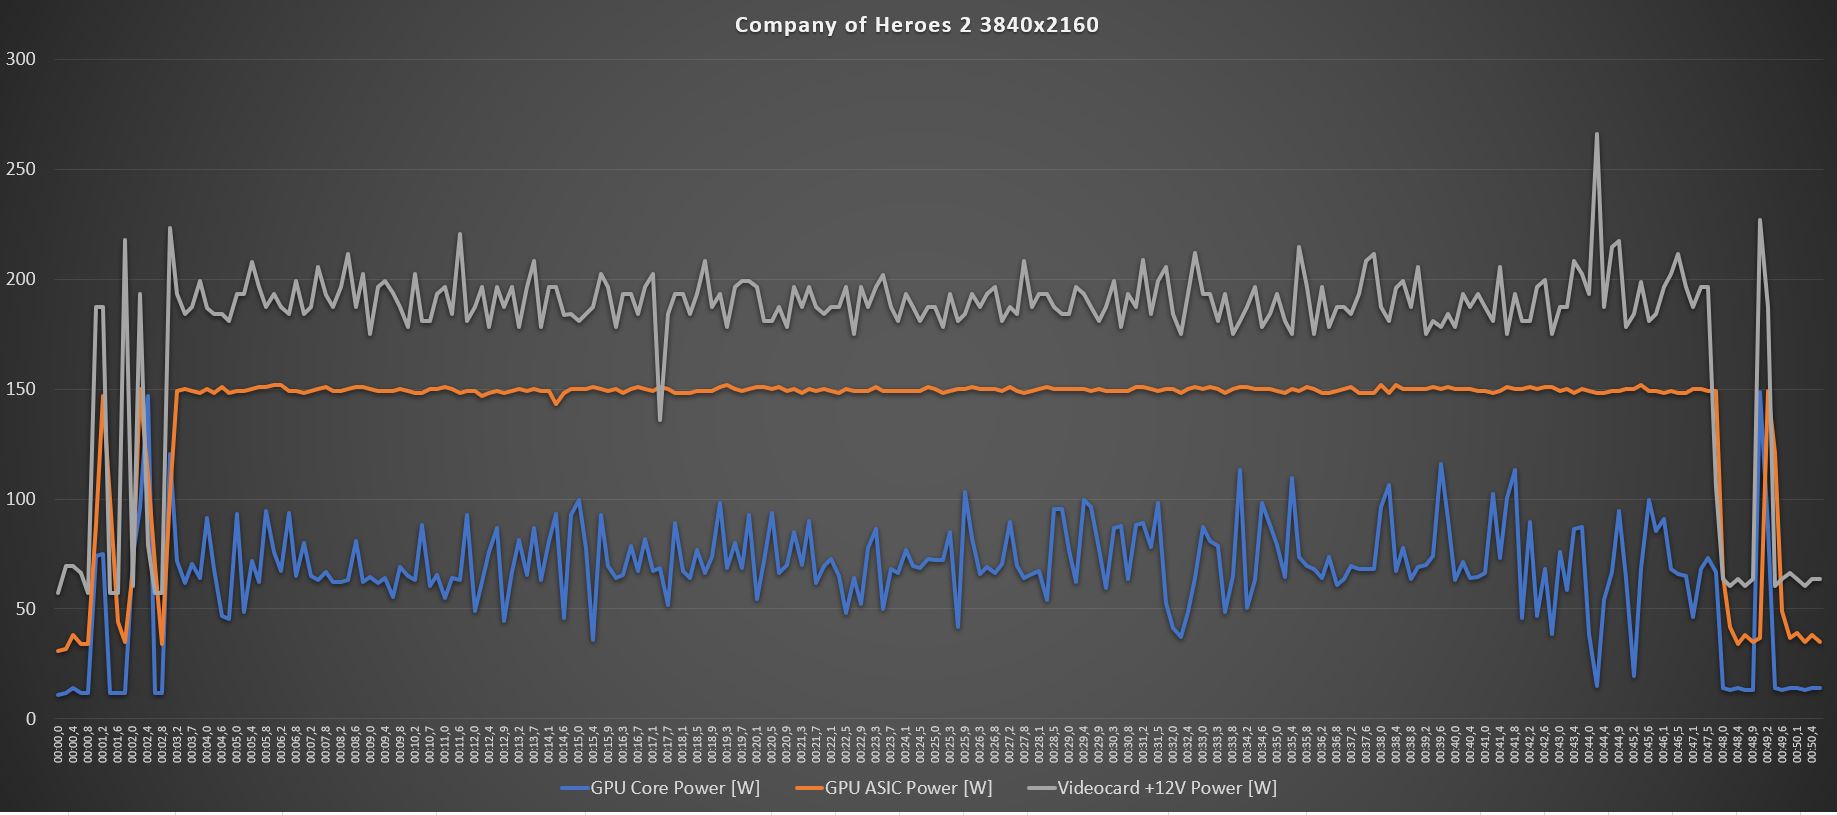This screenshot has width=1837, height=815.
Task: Click the 00:17,1 time axis label
Action: pyautogui.click(x=653, y=747)
